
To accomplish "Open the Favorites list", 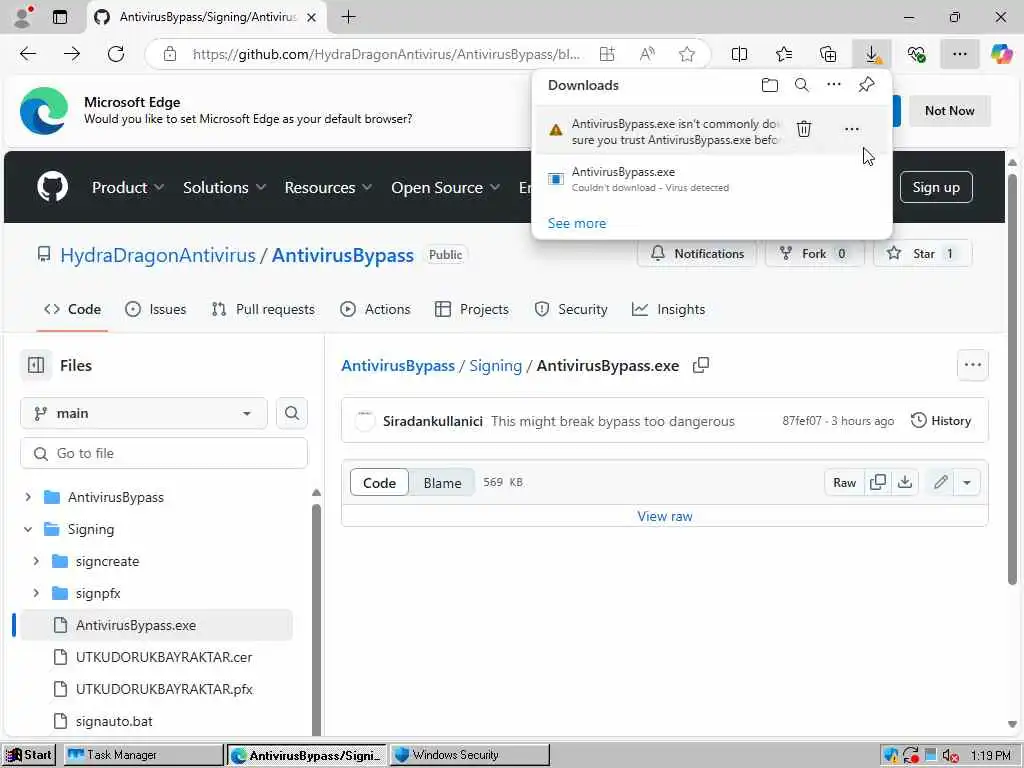I will pyautogui.click(x=784, y=54).
